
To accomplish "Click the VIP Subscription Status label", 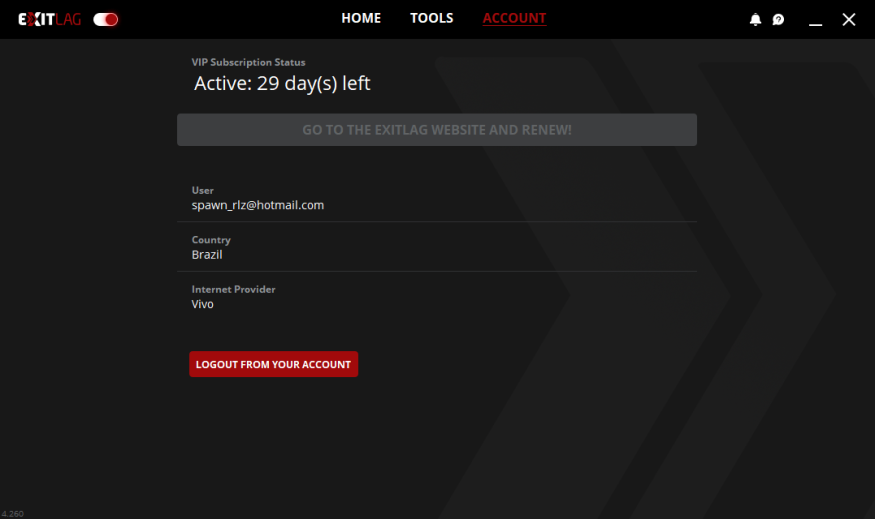I will (x=248, y=62).
